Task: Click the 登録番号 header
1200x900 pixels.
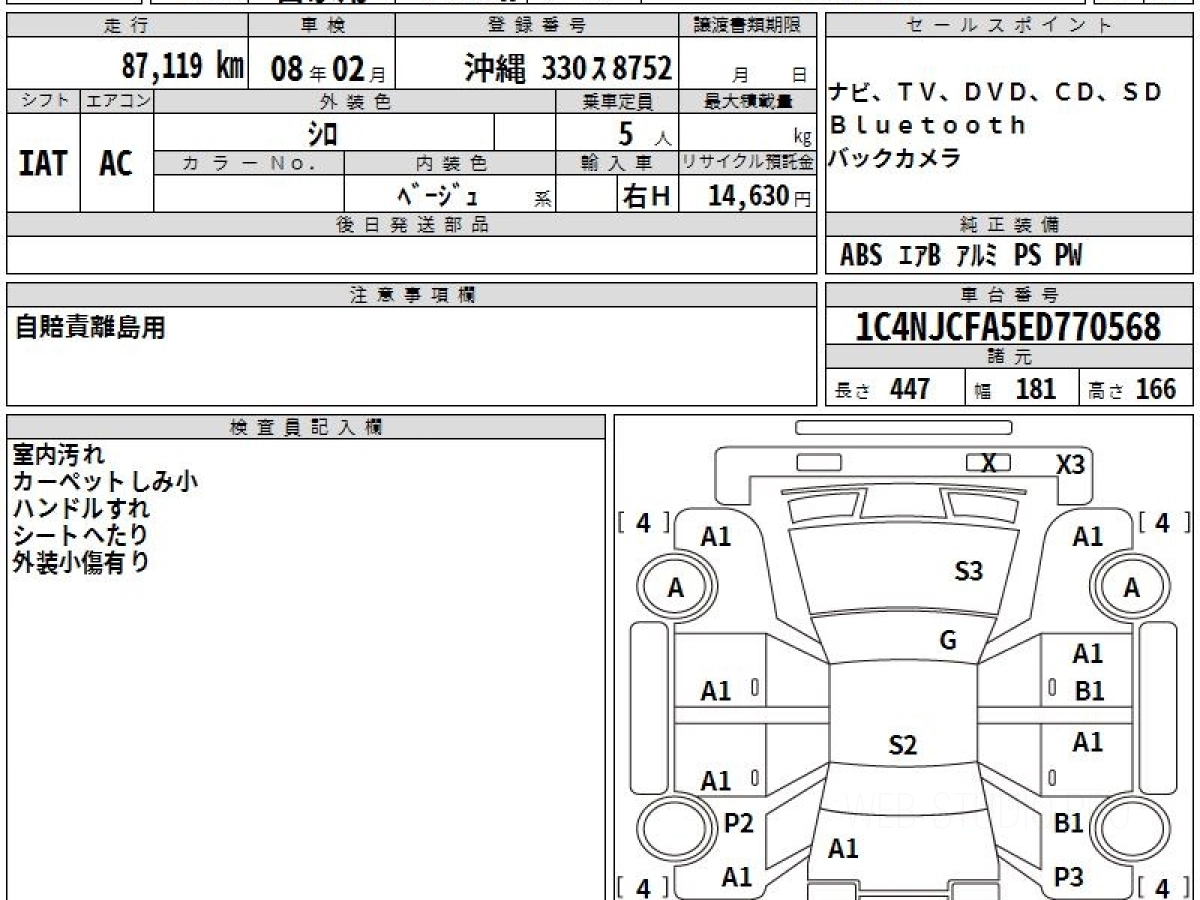Action: [538, 26]
